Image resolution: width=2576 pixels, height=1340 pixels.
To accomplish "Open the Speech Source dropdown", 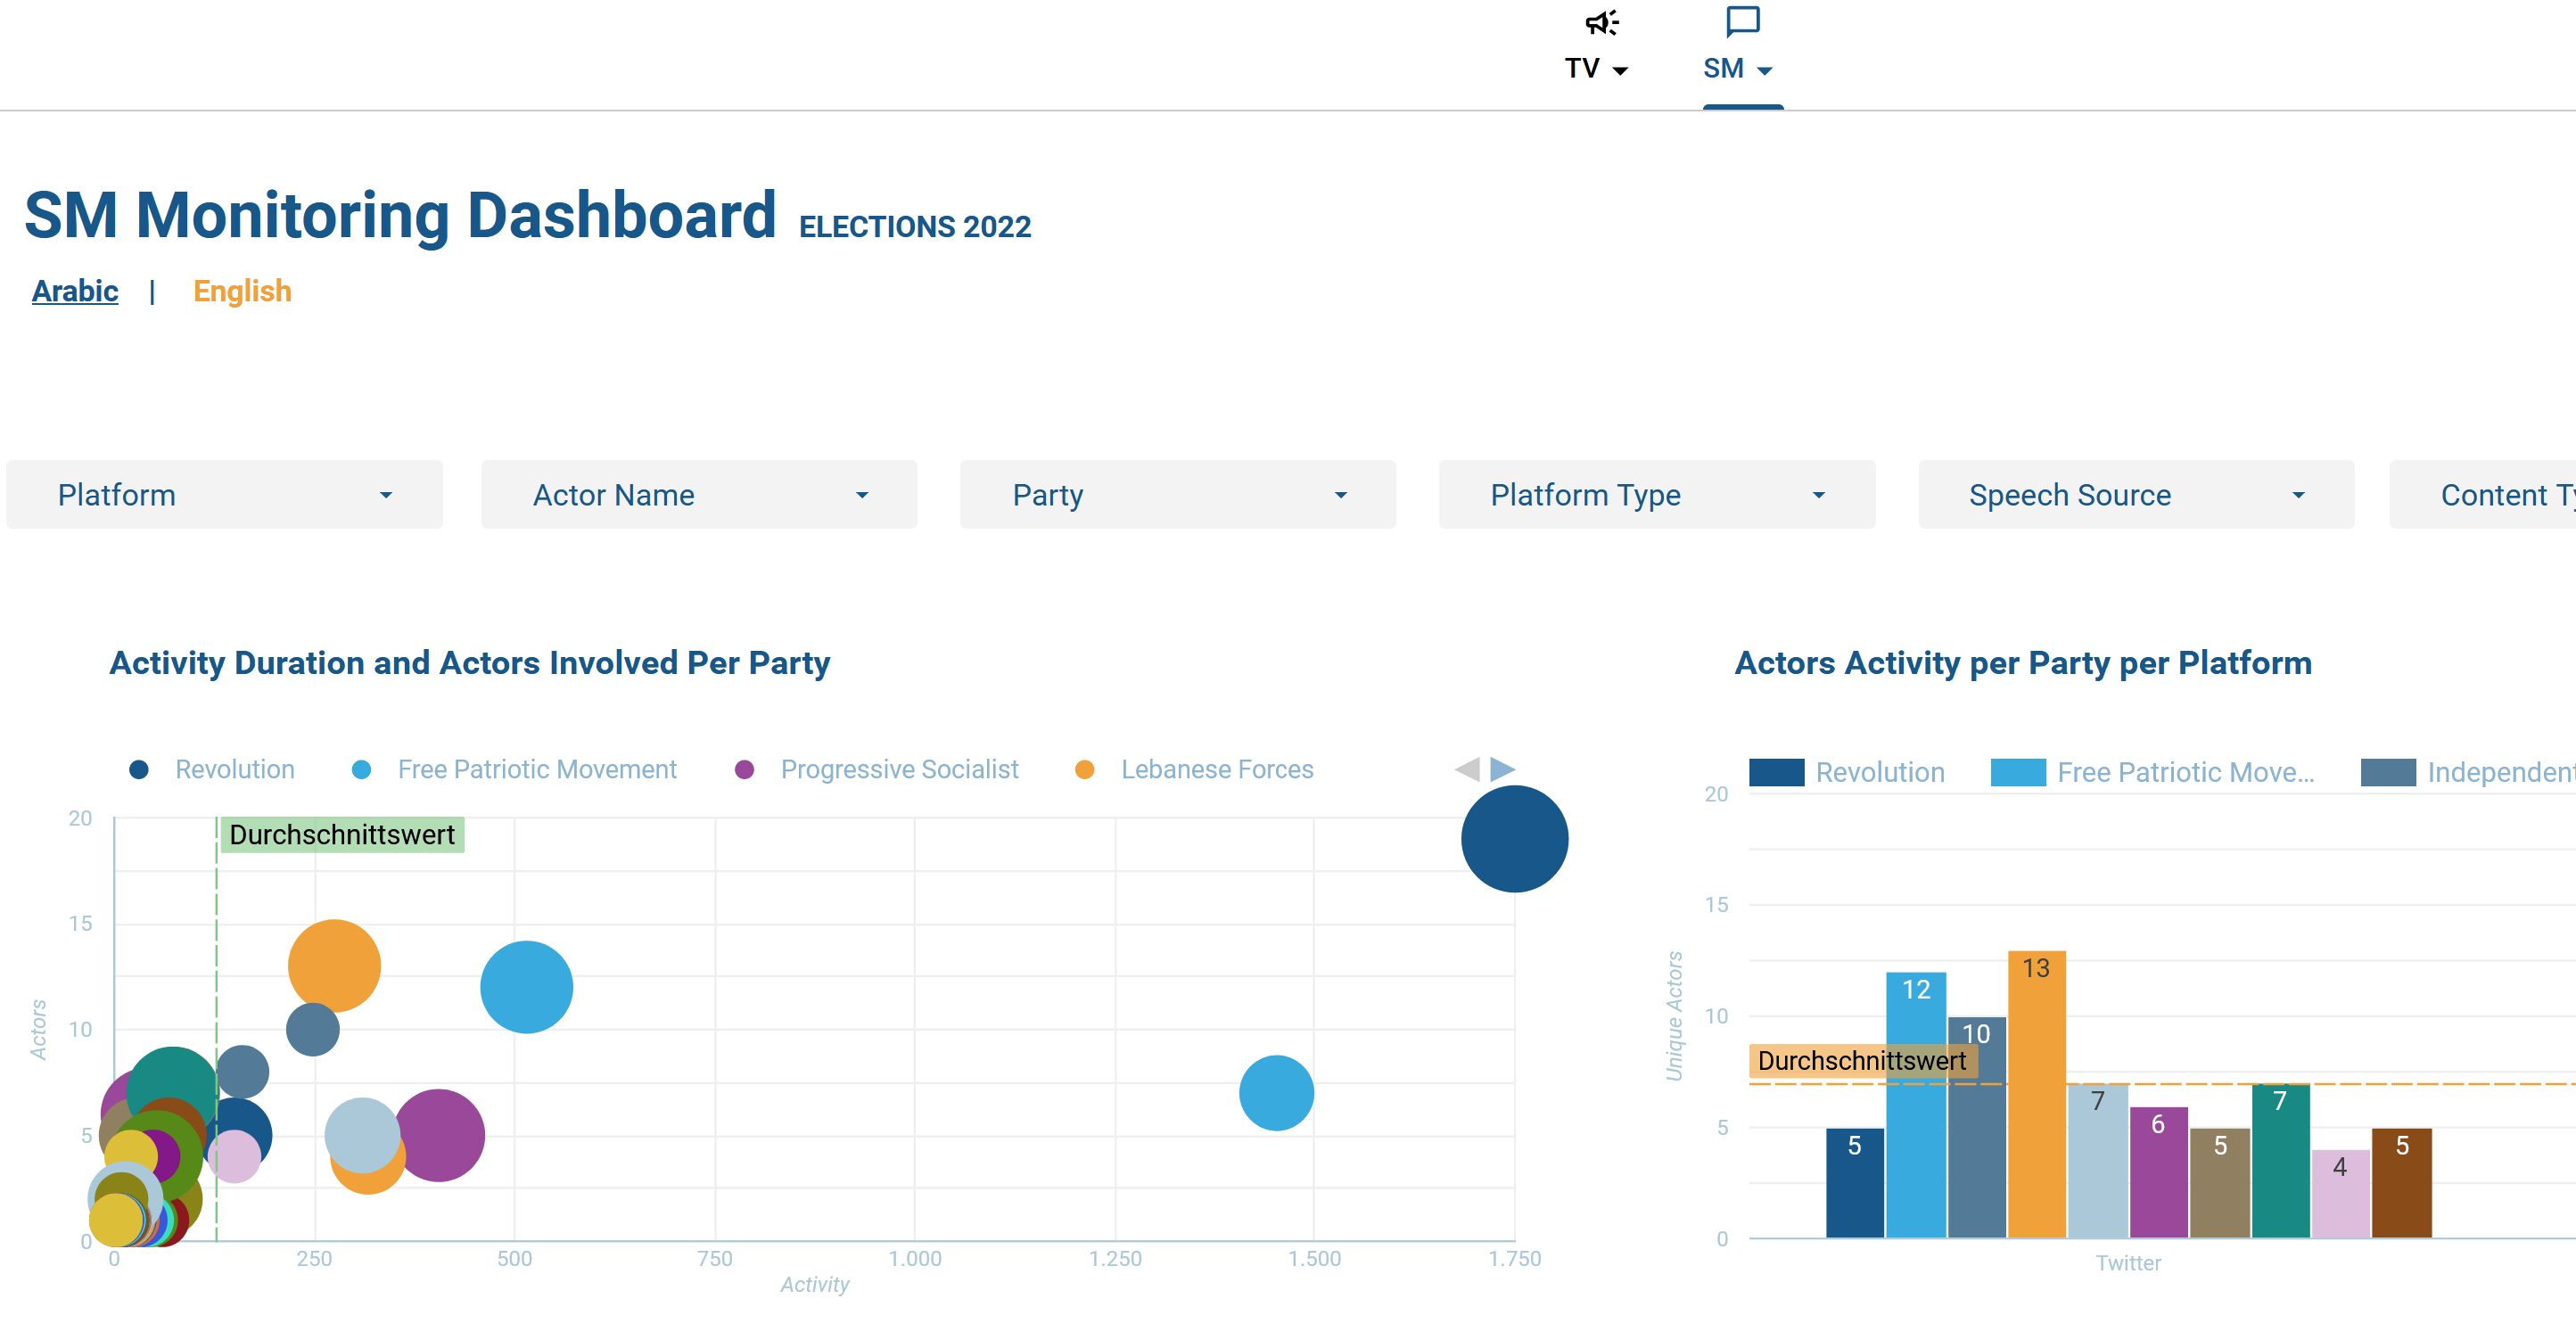I will pos(2135,494).
